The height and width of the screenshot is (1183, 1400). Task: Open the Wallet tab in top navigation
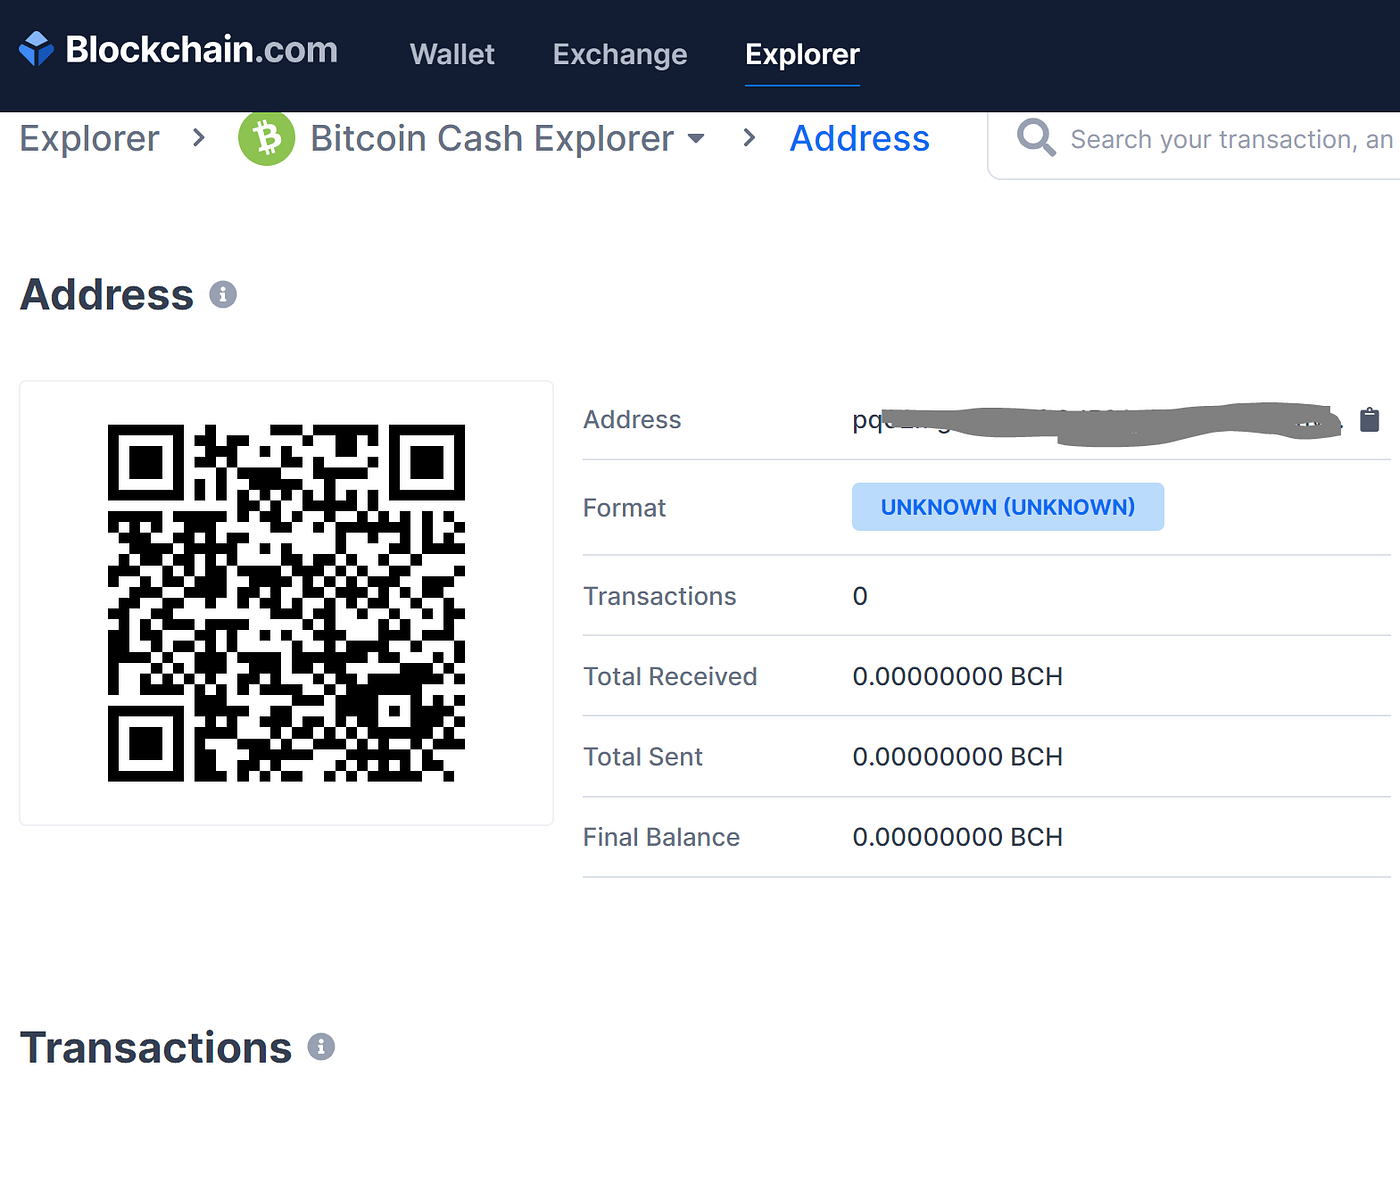point(452,54)
